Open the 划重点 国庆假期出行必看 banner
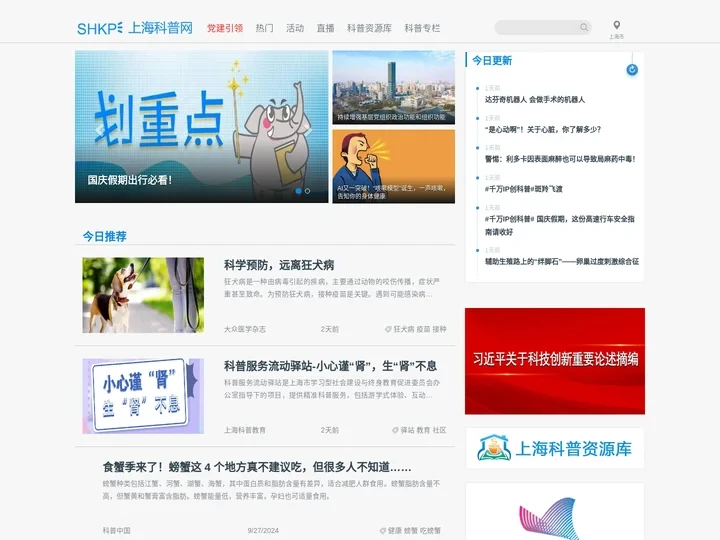 [202, 127]
